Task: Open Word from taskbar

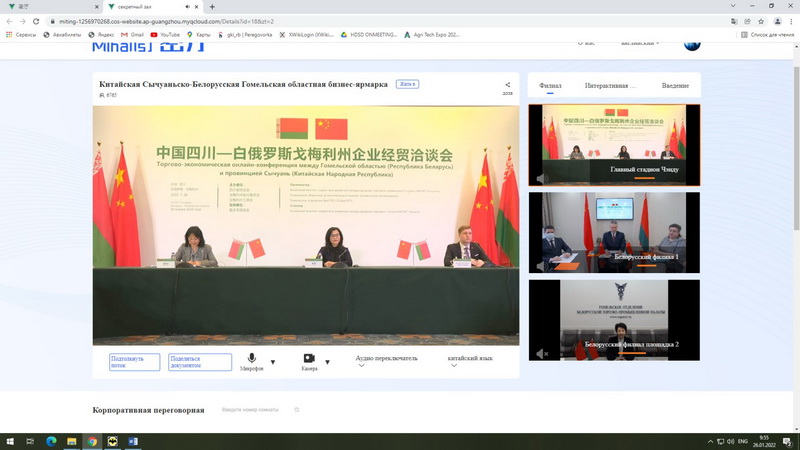Action: coord(133,441)
